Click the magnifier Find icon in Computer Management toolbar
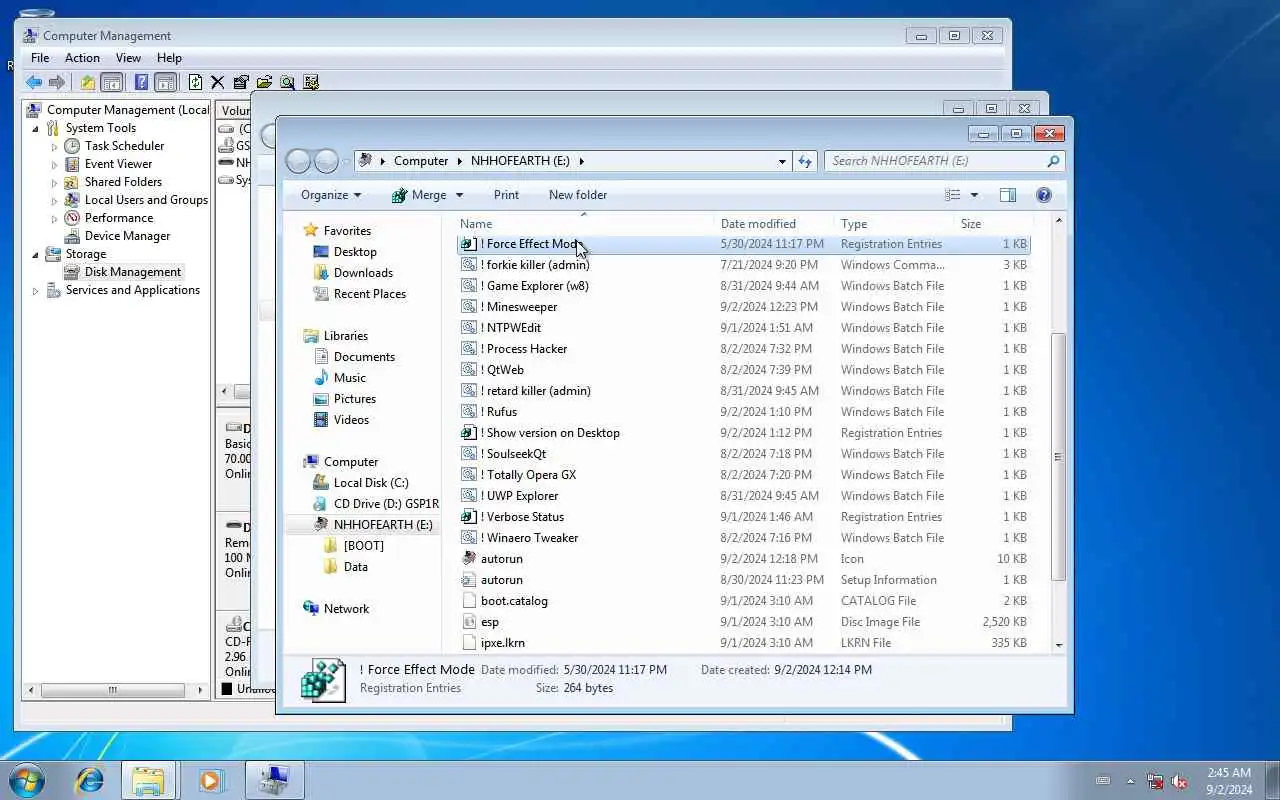The image size is (1280, 800). [287, 83]
